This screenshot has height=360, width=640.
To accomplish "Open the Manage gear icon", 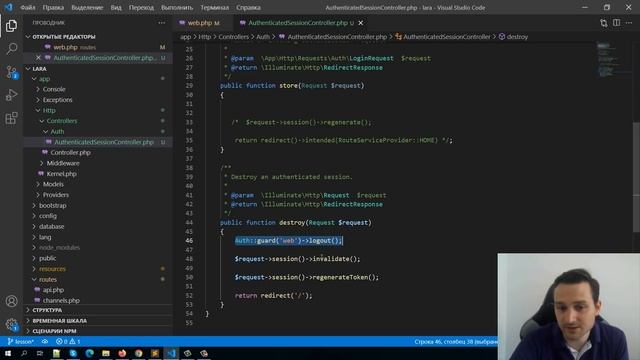I will point(11,324).
